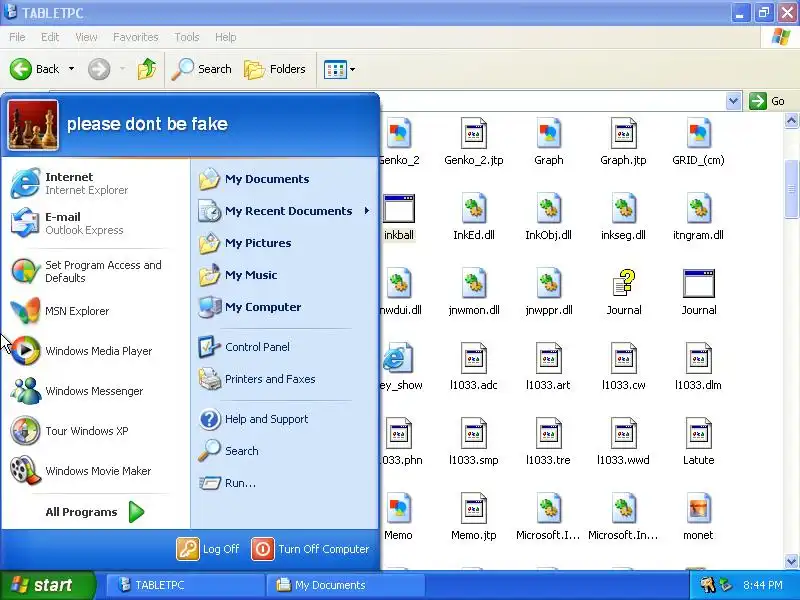Open My Computer

[250, 307]
